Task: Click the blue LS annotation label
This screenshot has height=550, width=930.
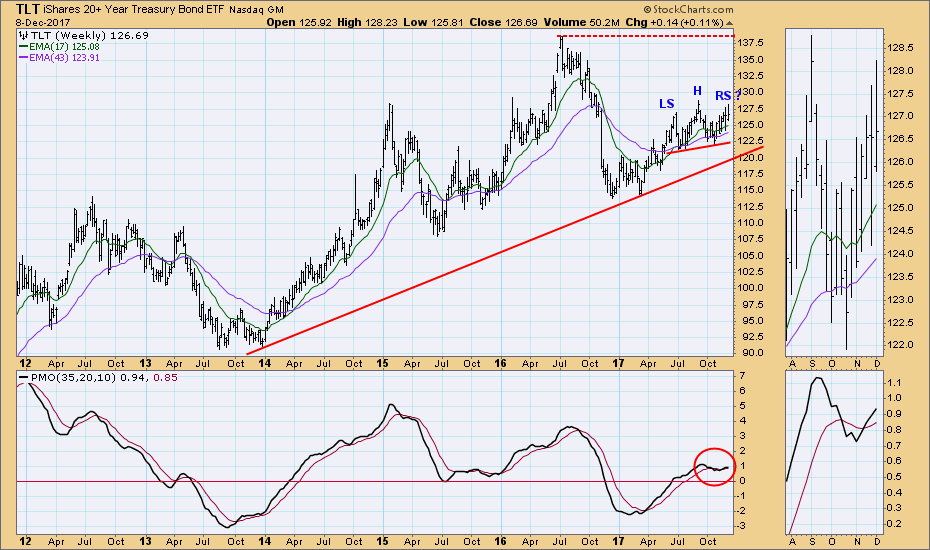Action: pos(667,104)
